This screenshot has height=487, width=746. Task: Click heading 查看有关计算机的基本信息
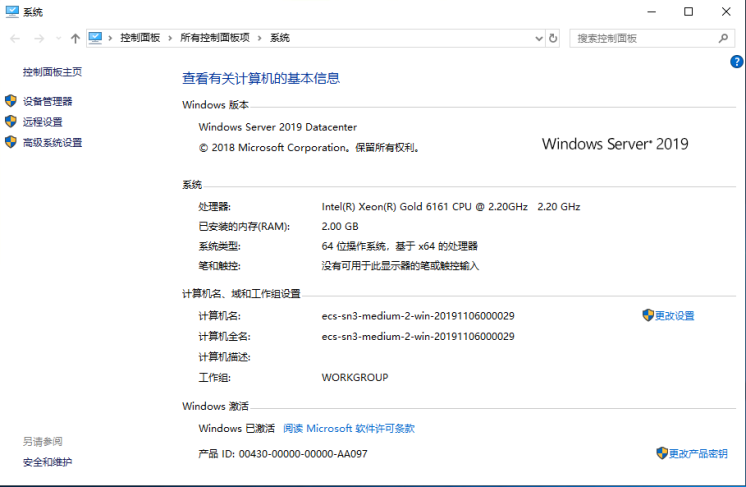tap(261, 78)
